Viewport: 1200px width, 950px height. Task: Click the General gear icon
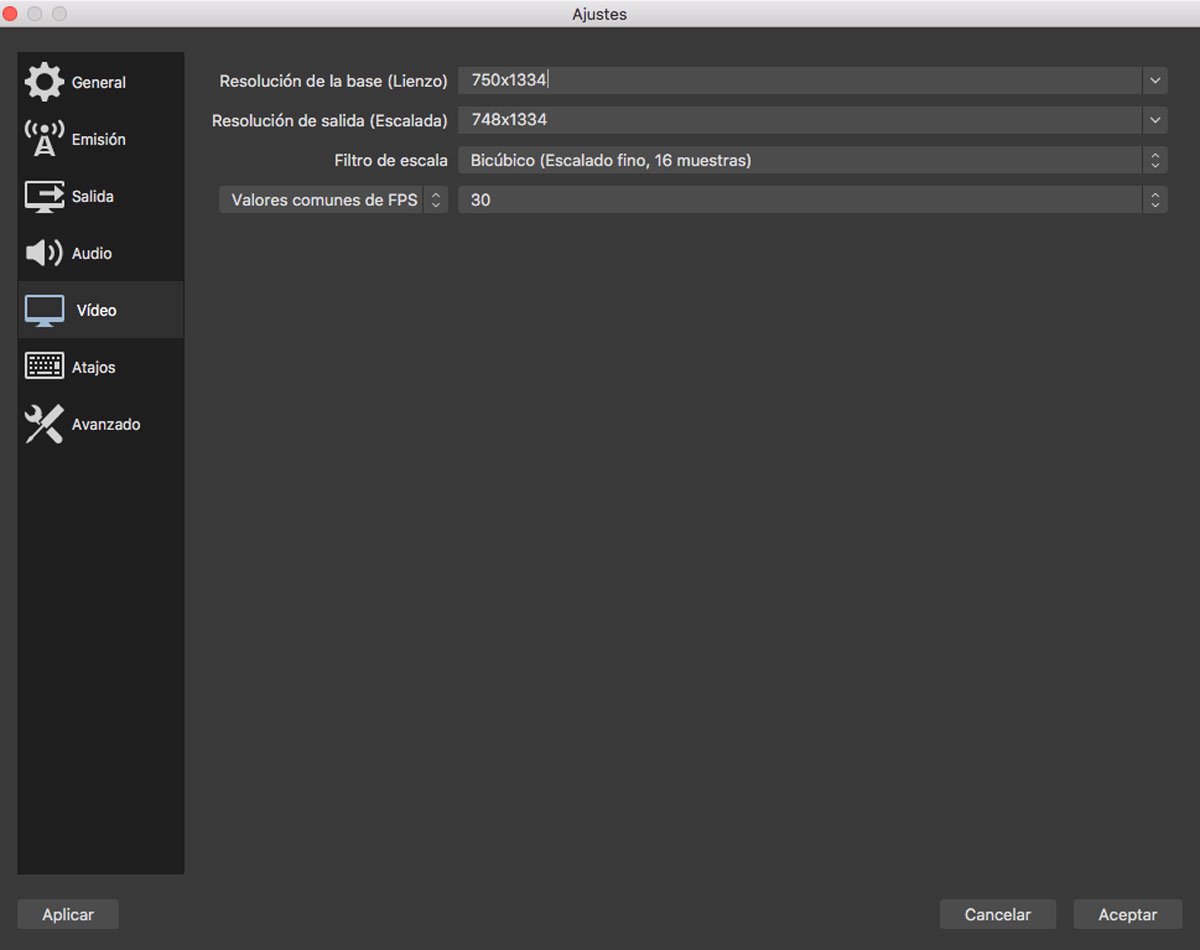coord(44,82)
